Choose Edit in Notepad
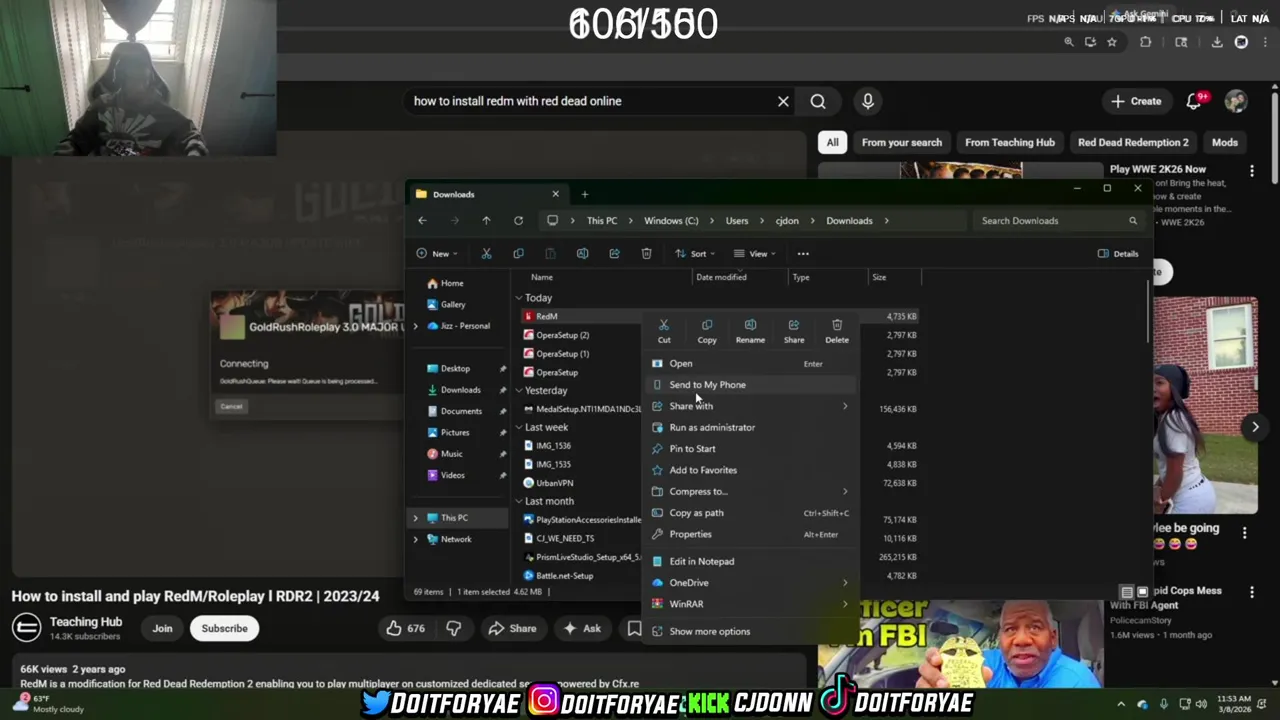1280x720 pixels. click(x=749, y=562)
